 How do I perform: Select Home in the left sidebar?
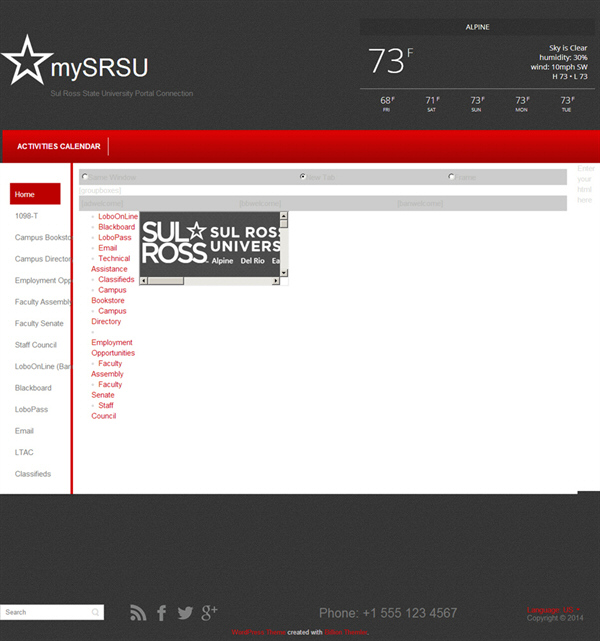pos(35,194)
